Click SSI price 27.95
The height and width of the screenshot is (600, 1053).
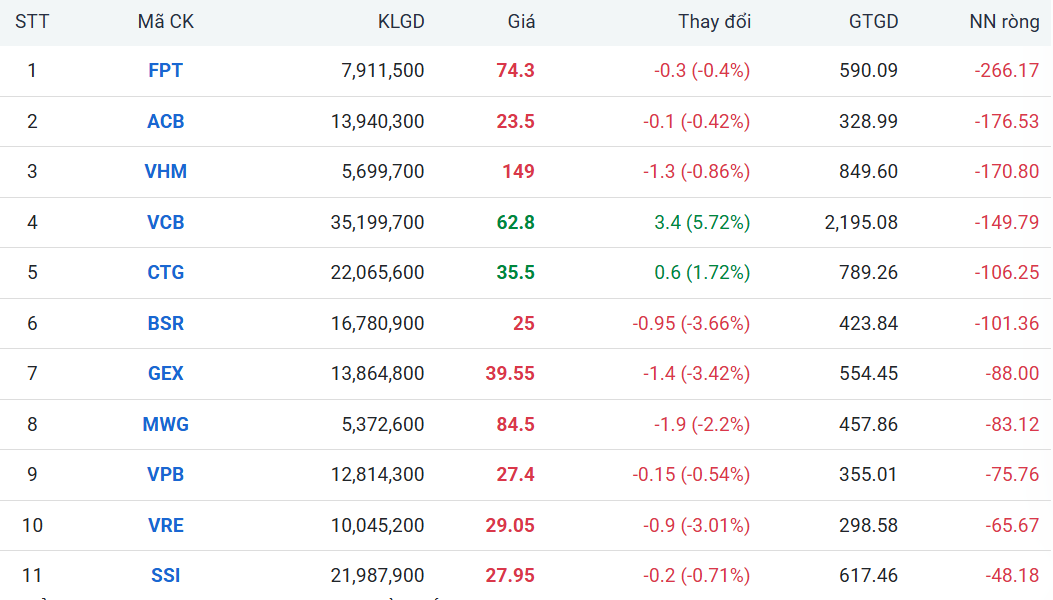(x=510, y=576)
